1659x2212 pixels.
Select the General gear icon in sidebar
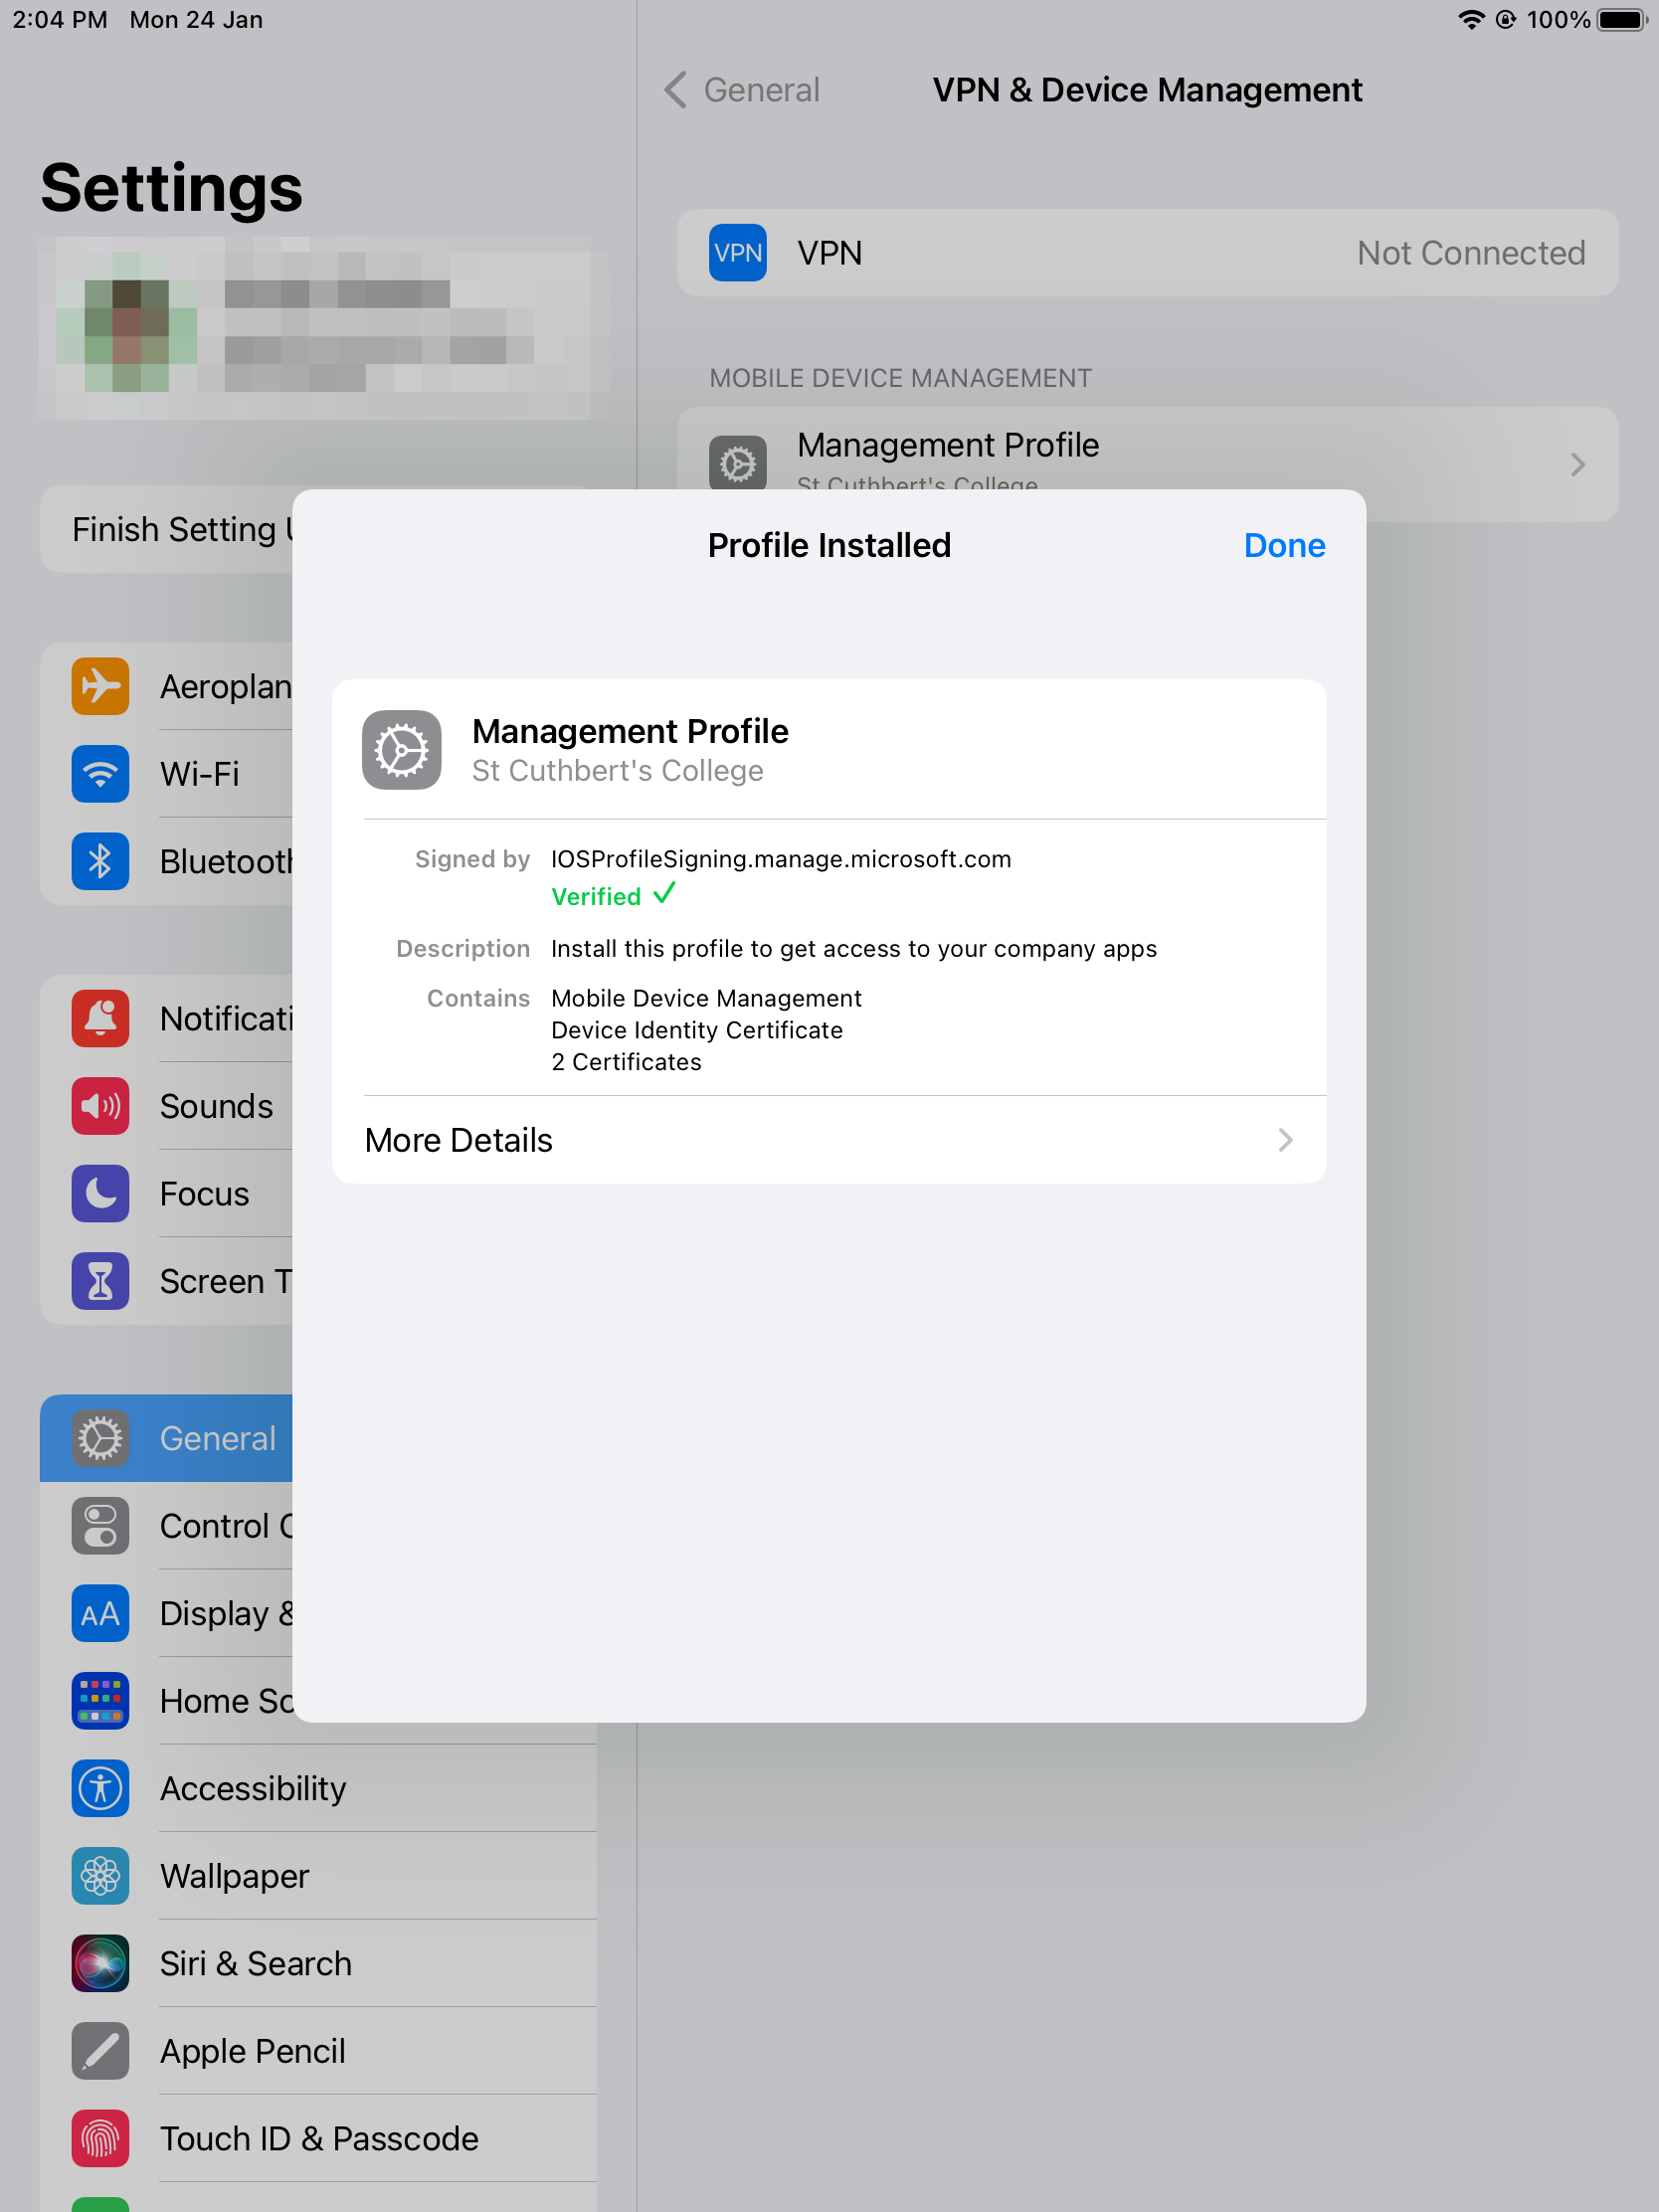point(100,1439)
